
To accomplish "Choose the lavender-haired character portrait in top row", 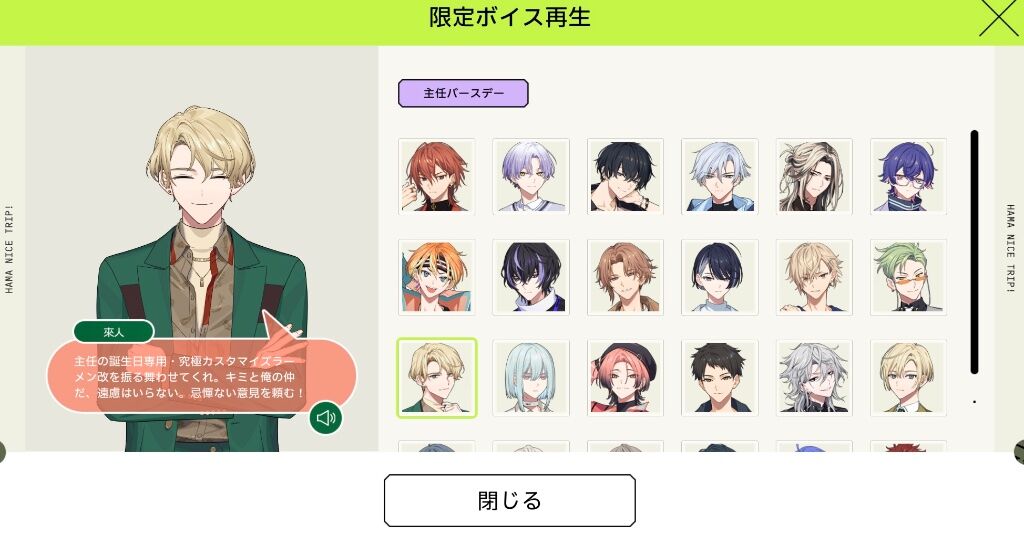I will click(531, 176).
